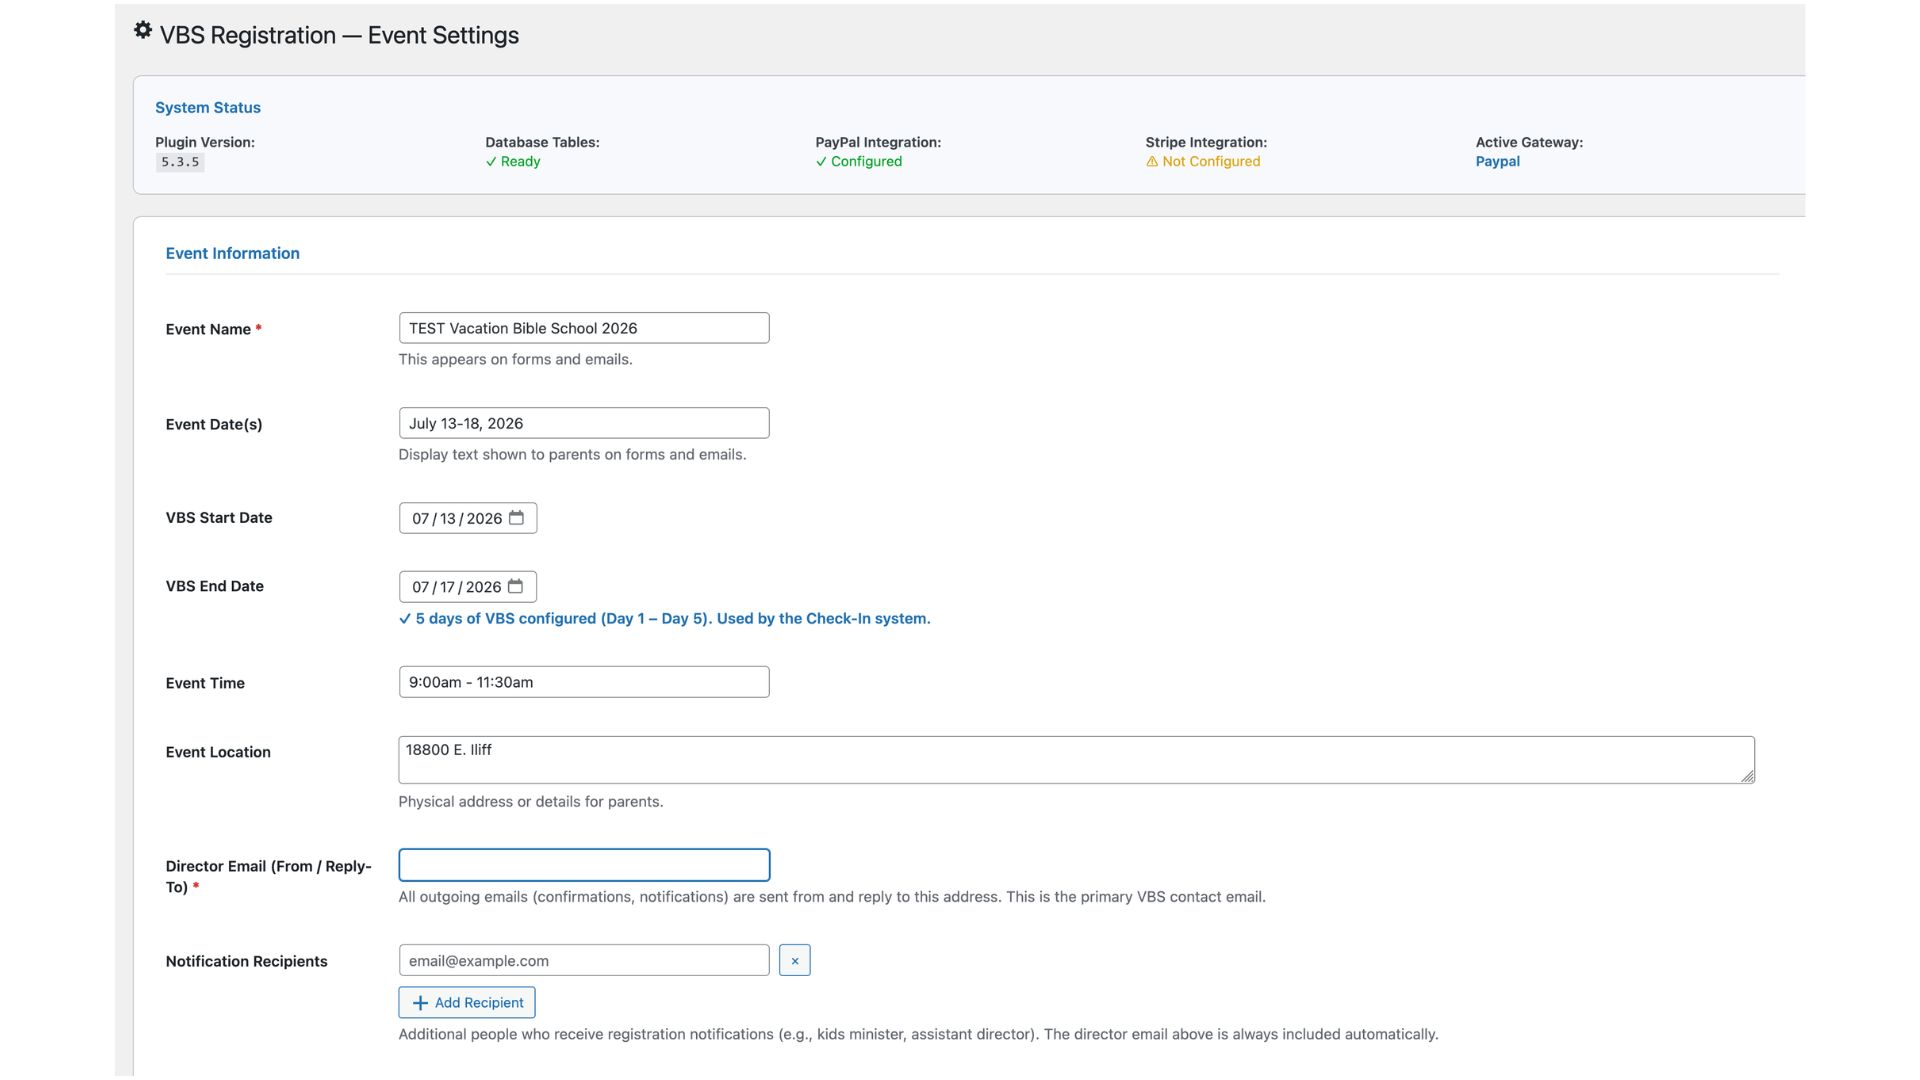
Task: Click the Event Information section heading
Action: pos(232,254)
